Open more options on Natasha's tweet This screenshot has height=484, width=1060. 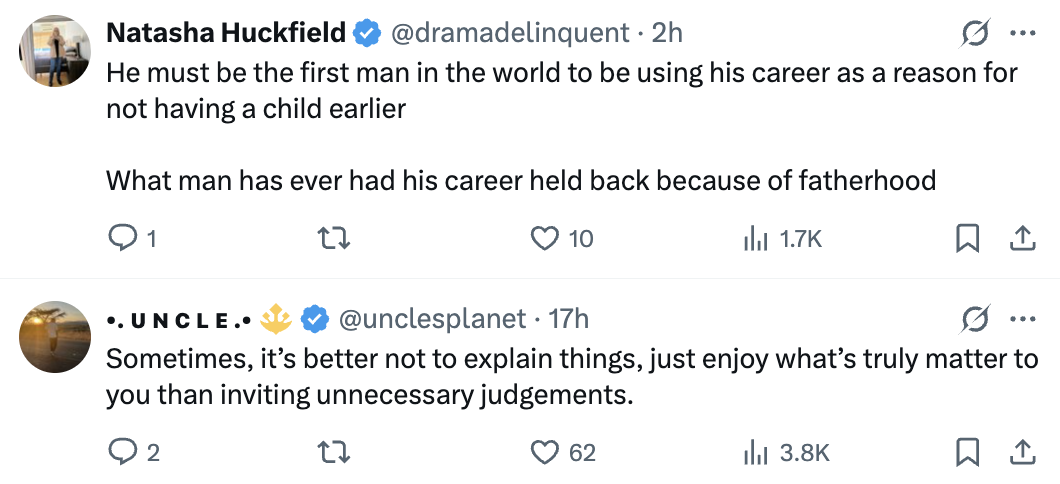click(x=1022, y=33)
